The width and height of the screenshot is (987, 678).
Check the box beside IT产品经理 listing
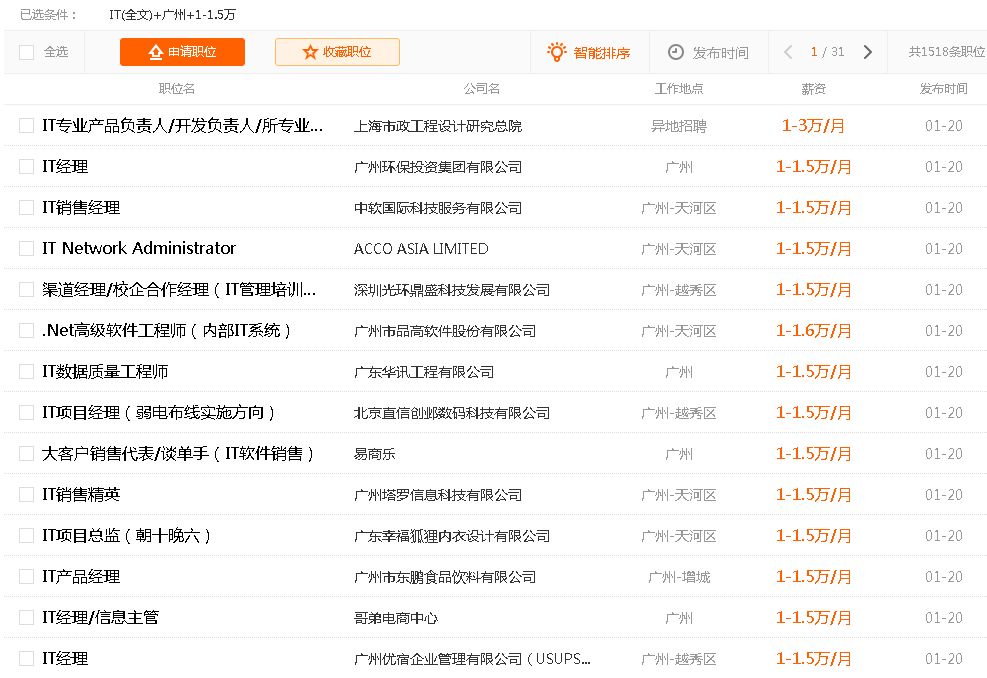[26, 576]
